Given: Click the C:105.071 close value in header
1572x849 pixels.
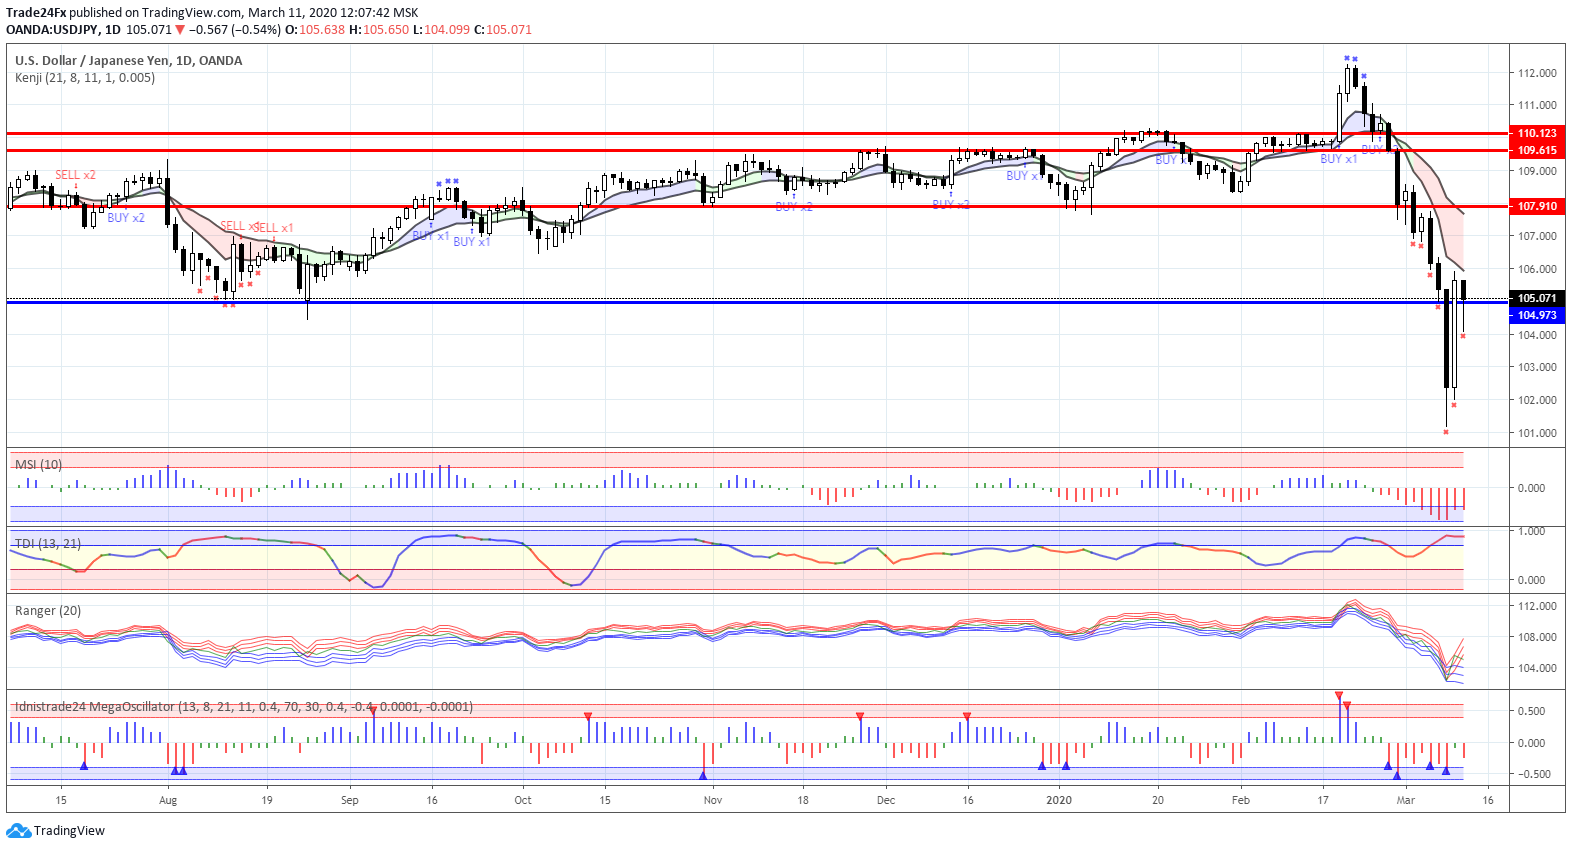Looking at the screenshot, I should point(503,29).
